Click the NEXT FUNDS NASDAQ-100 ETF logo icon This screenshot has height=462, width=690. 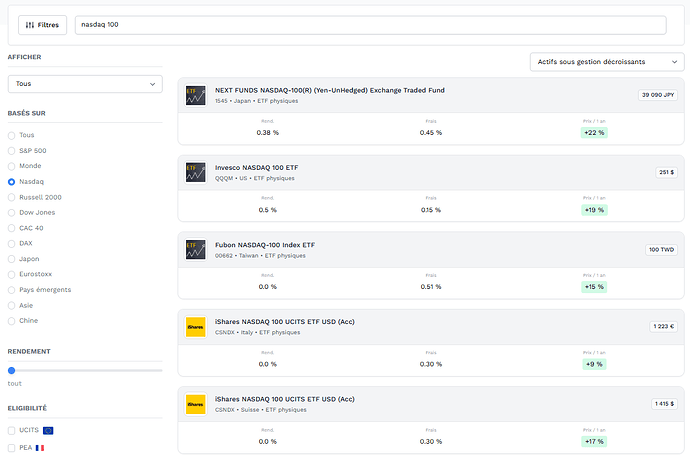195,95
